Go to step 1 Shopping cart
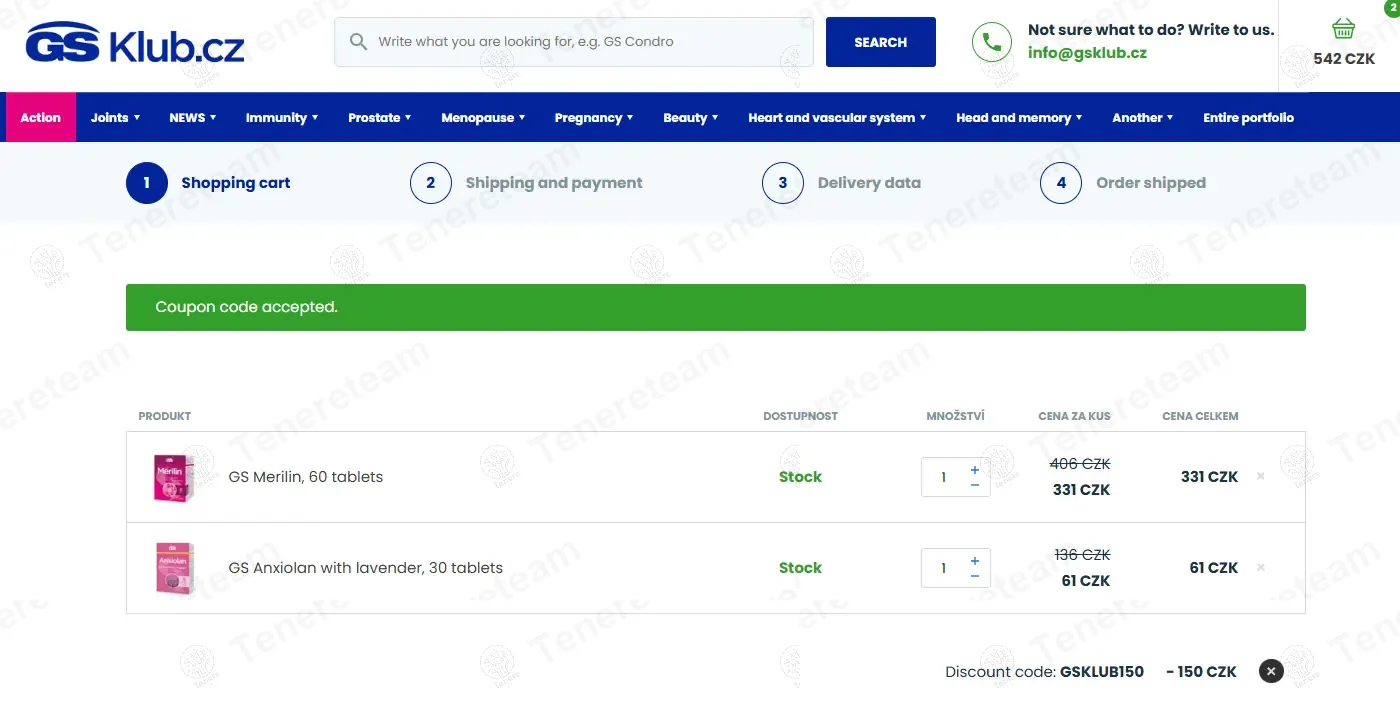Screen dimensions: 1400x725 tap(208, 183)
